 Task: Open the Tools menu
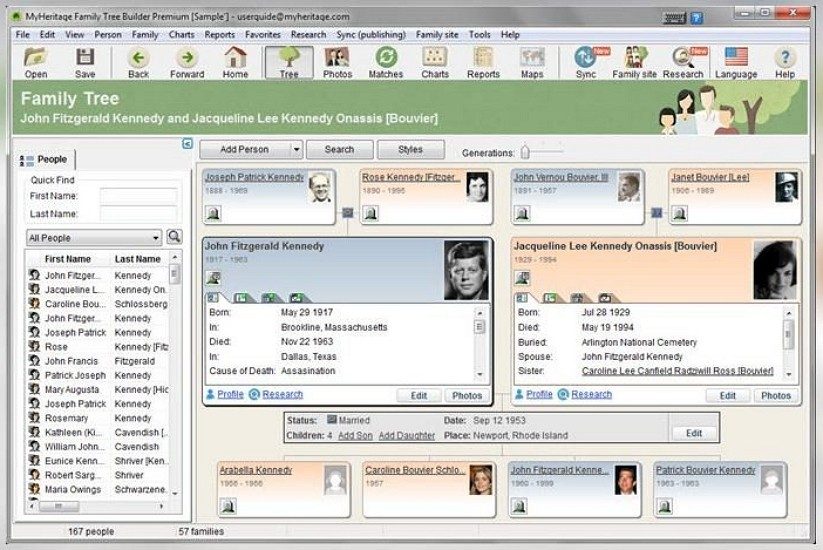479,35
